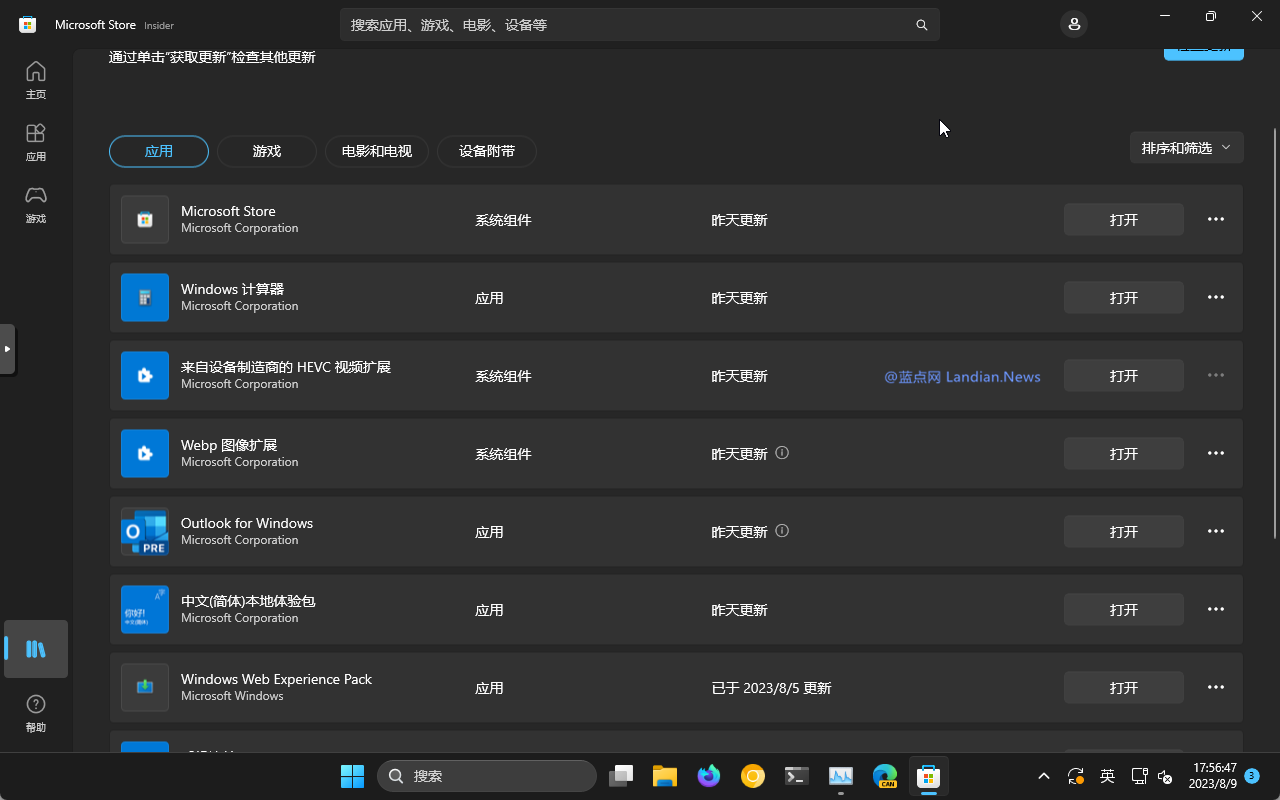Show update info icon for Outlook for Windows
The width and height of the screenshot is (1280, 800).
782,531
